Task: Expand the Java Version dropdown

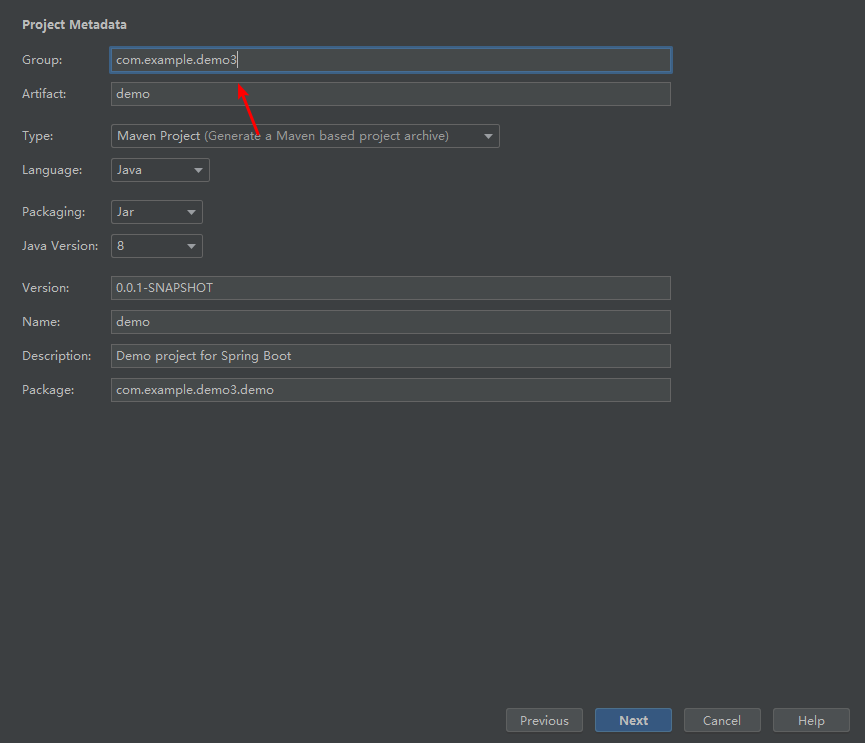Action: pyautogui.click(x=156, y=246)
